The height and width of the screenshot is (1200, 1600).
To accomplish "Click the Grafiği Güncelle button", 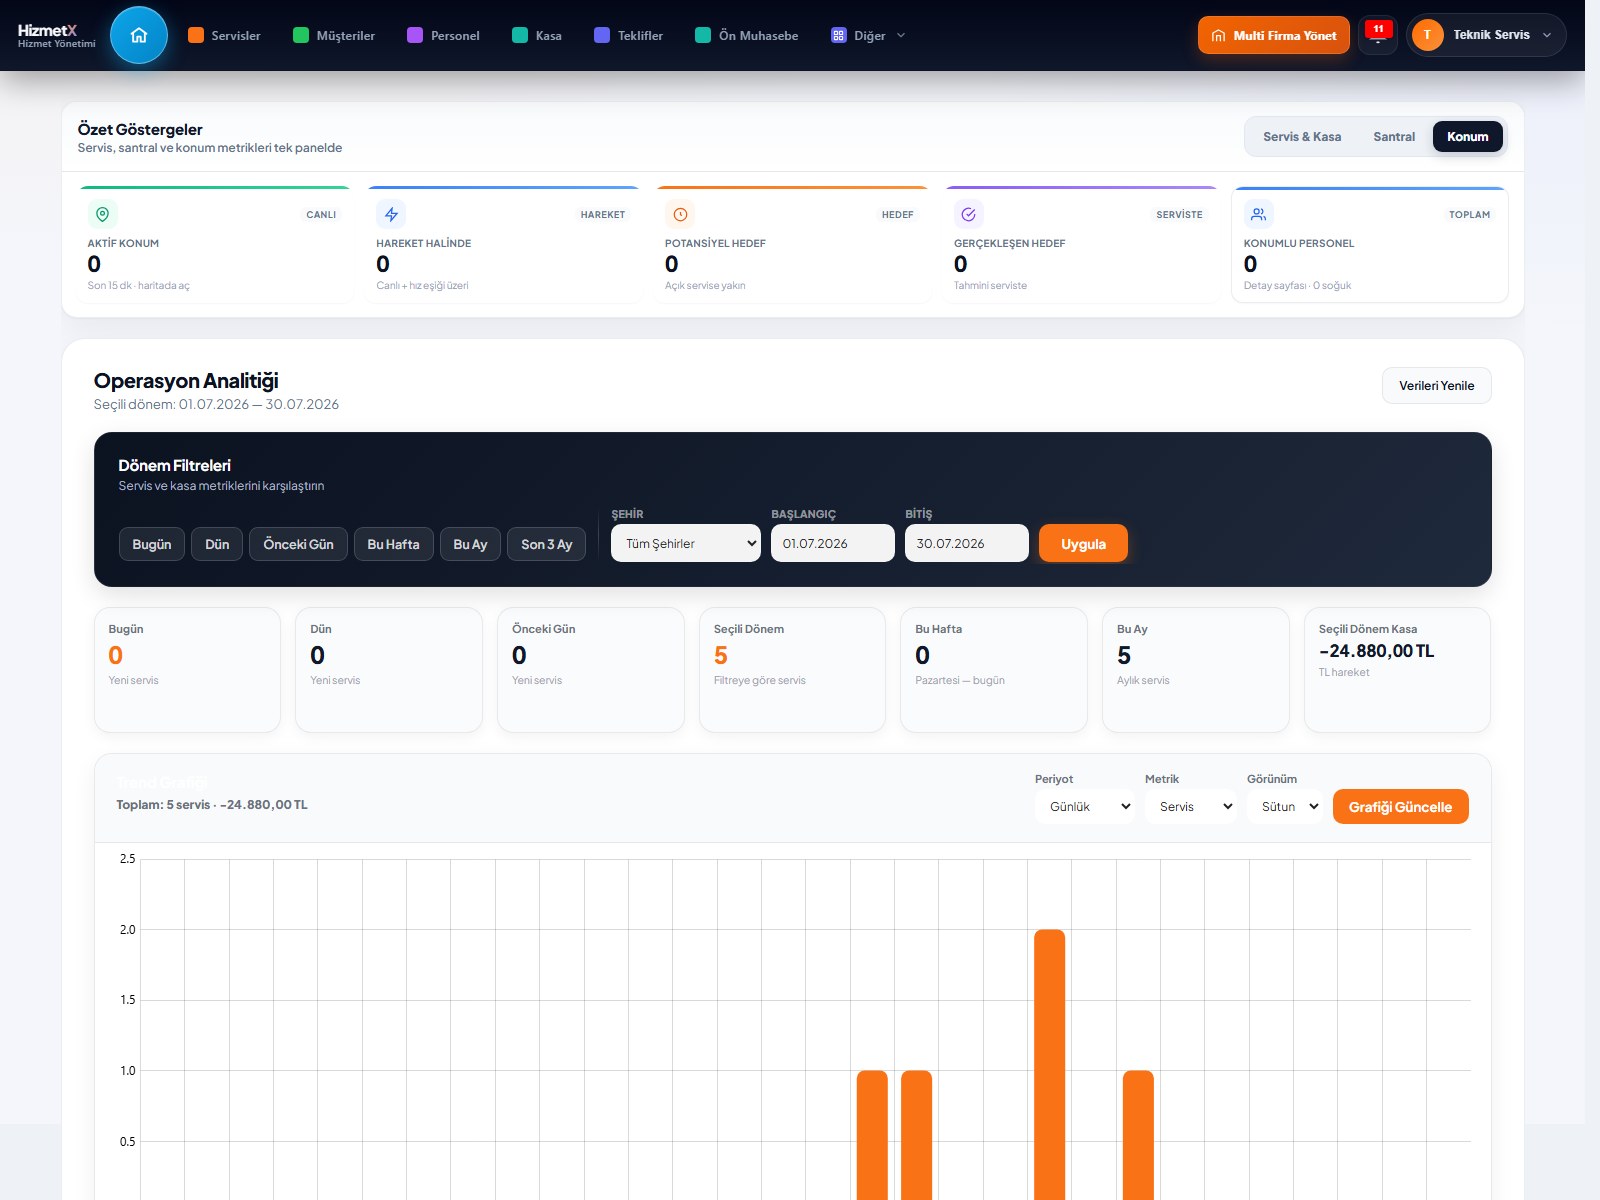I will click(1400, 806).
